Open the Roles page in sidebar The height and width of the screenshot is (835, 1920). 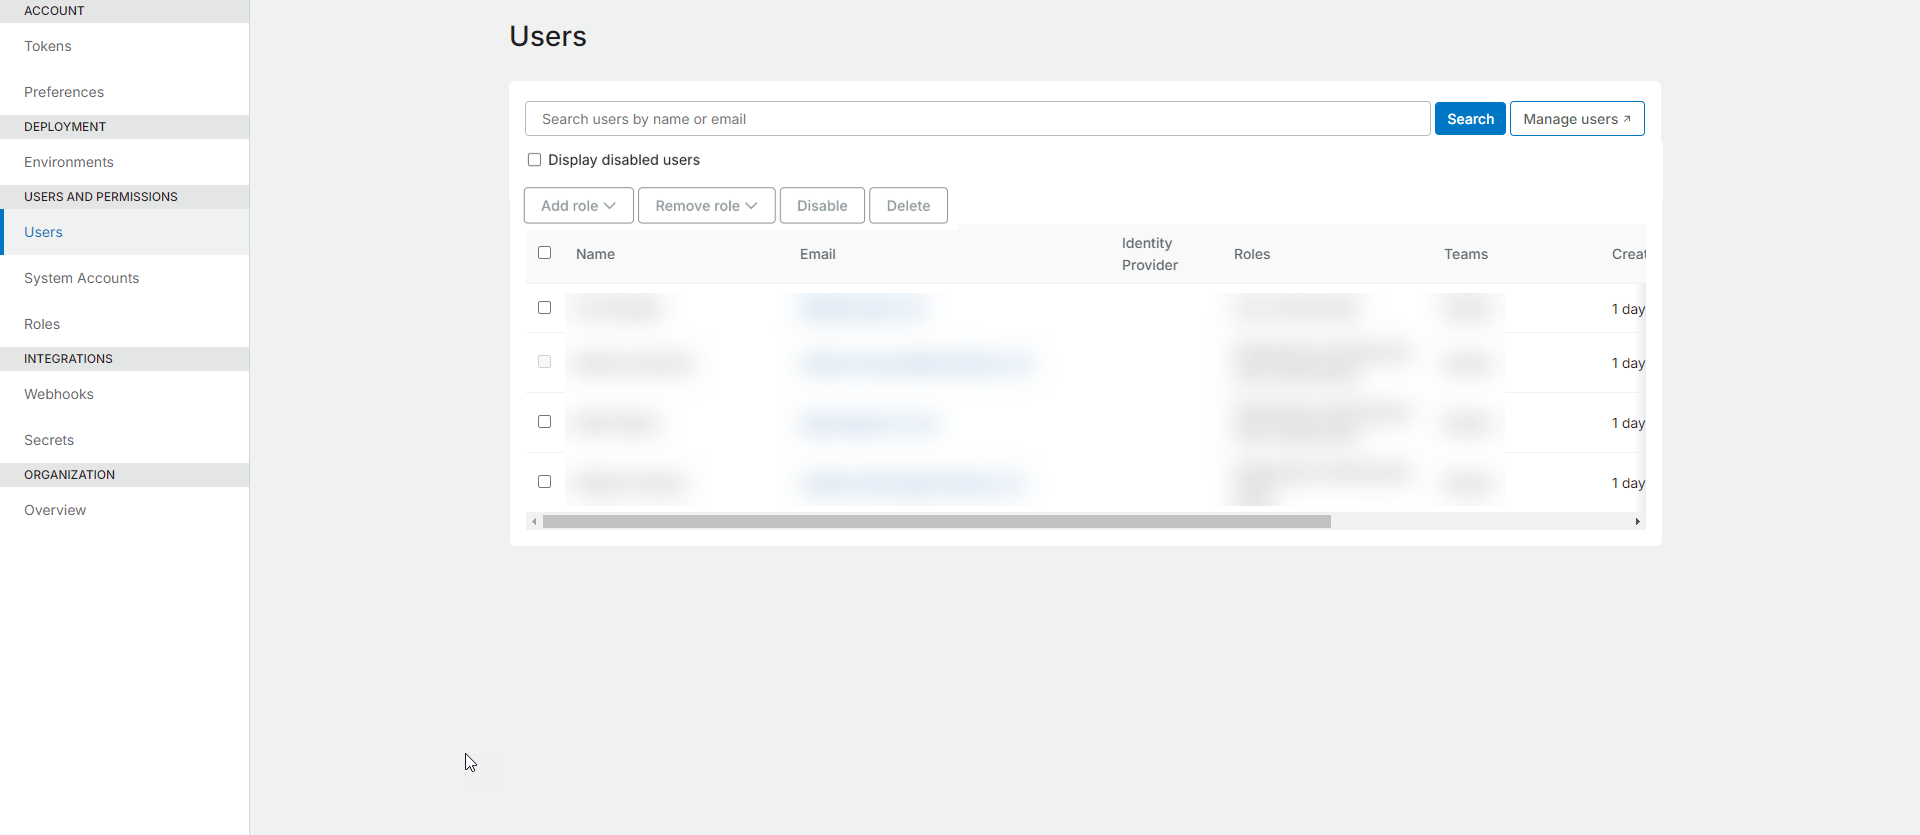coord(42,324)
